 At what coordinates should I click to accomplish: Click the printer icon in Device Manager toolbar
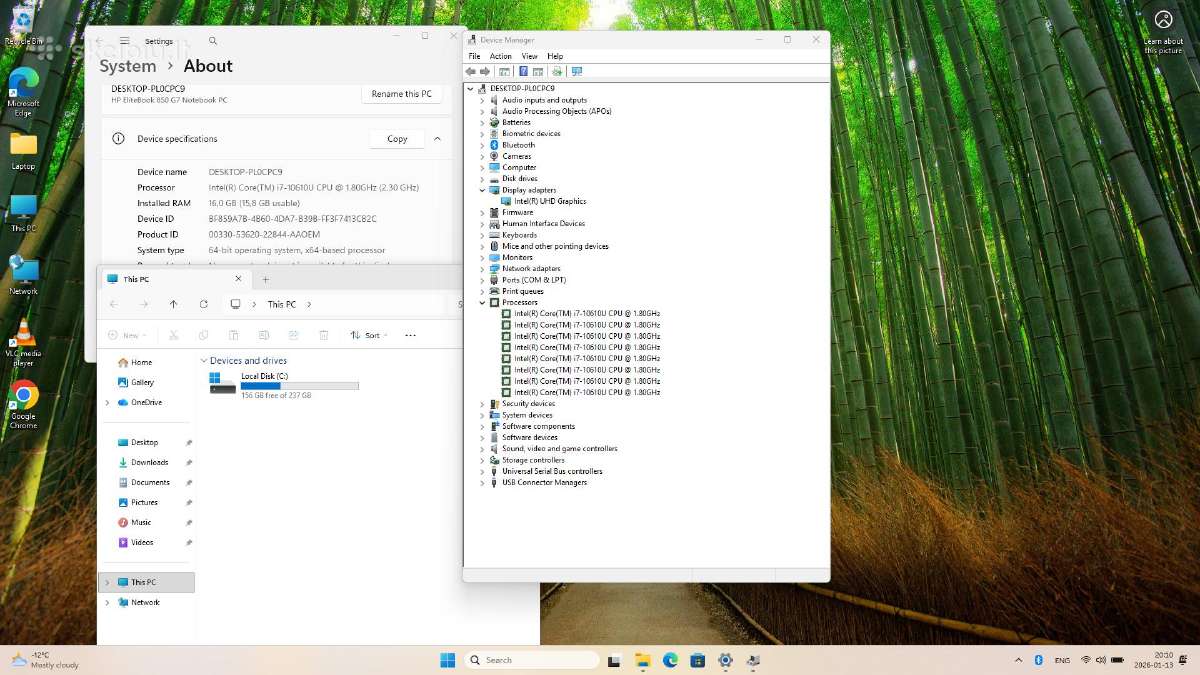(557, 71)
